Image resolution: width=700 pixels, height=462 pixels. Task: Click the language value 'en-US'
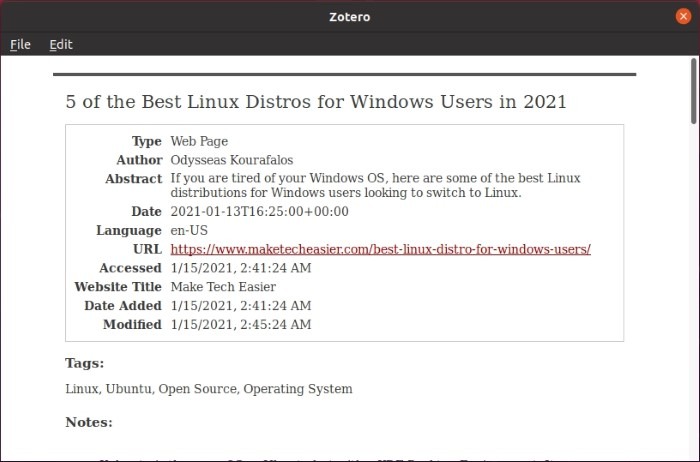coord(189,230)
